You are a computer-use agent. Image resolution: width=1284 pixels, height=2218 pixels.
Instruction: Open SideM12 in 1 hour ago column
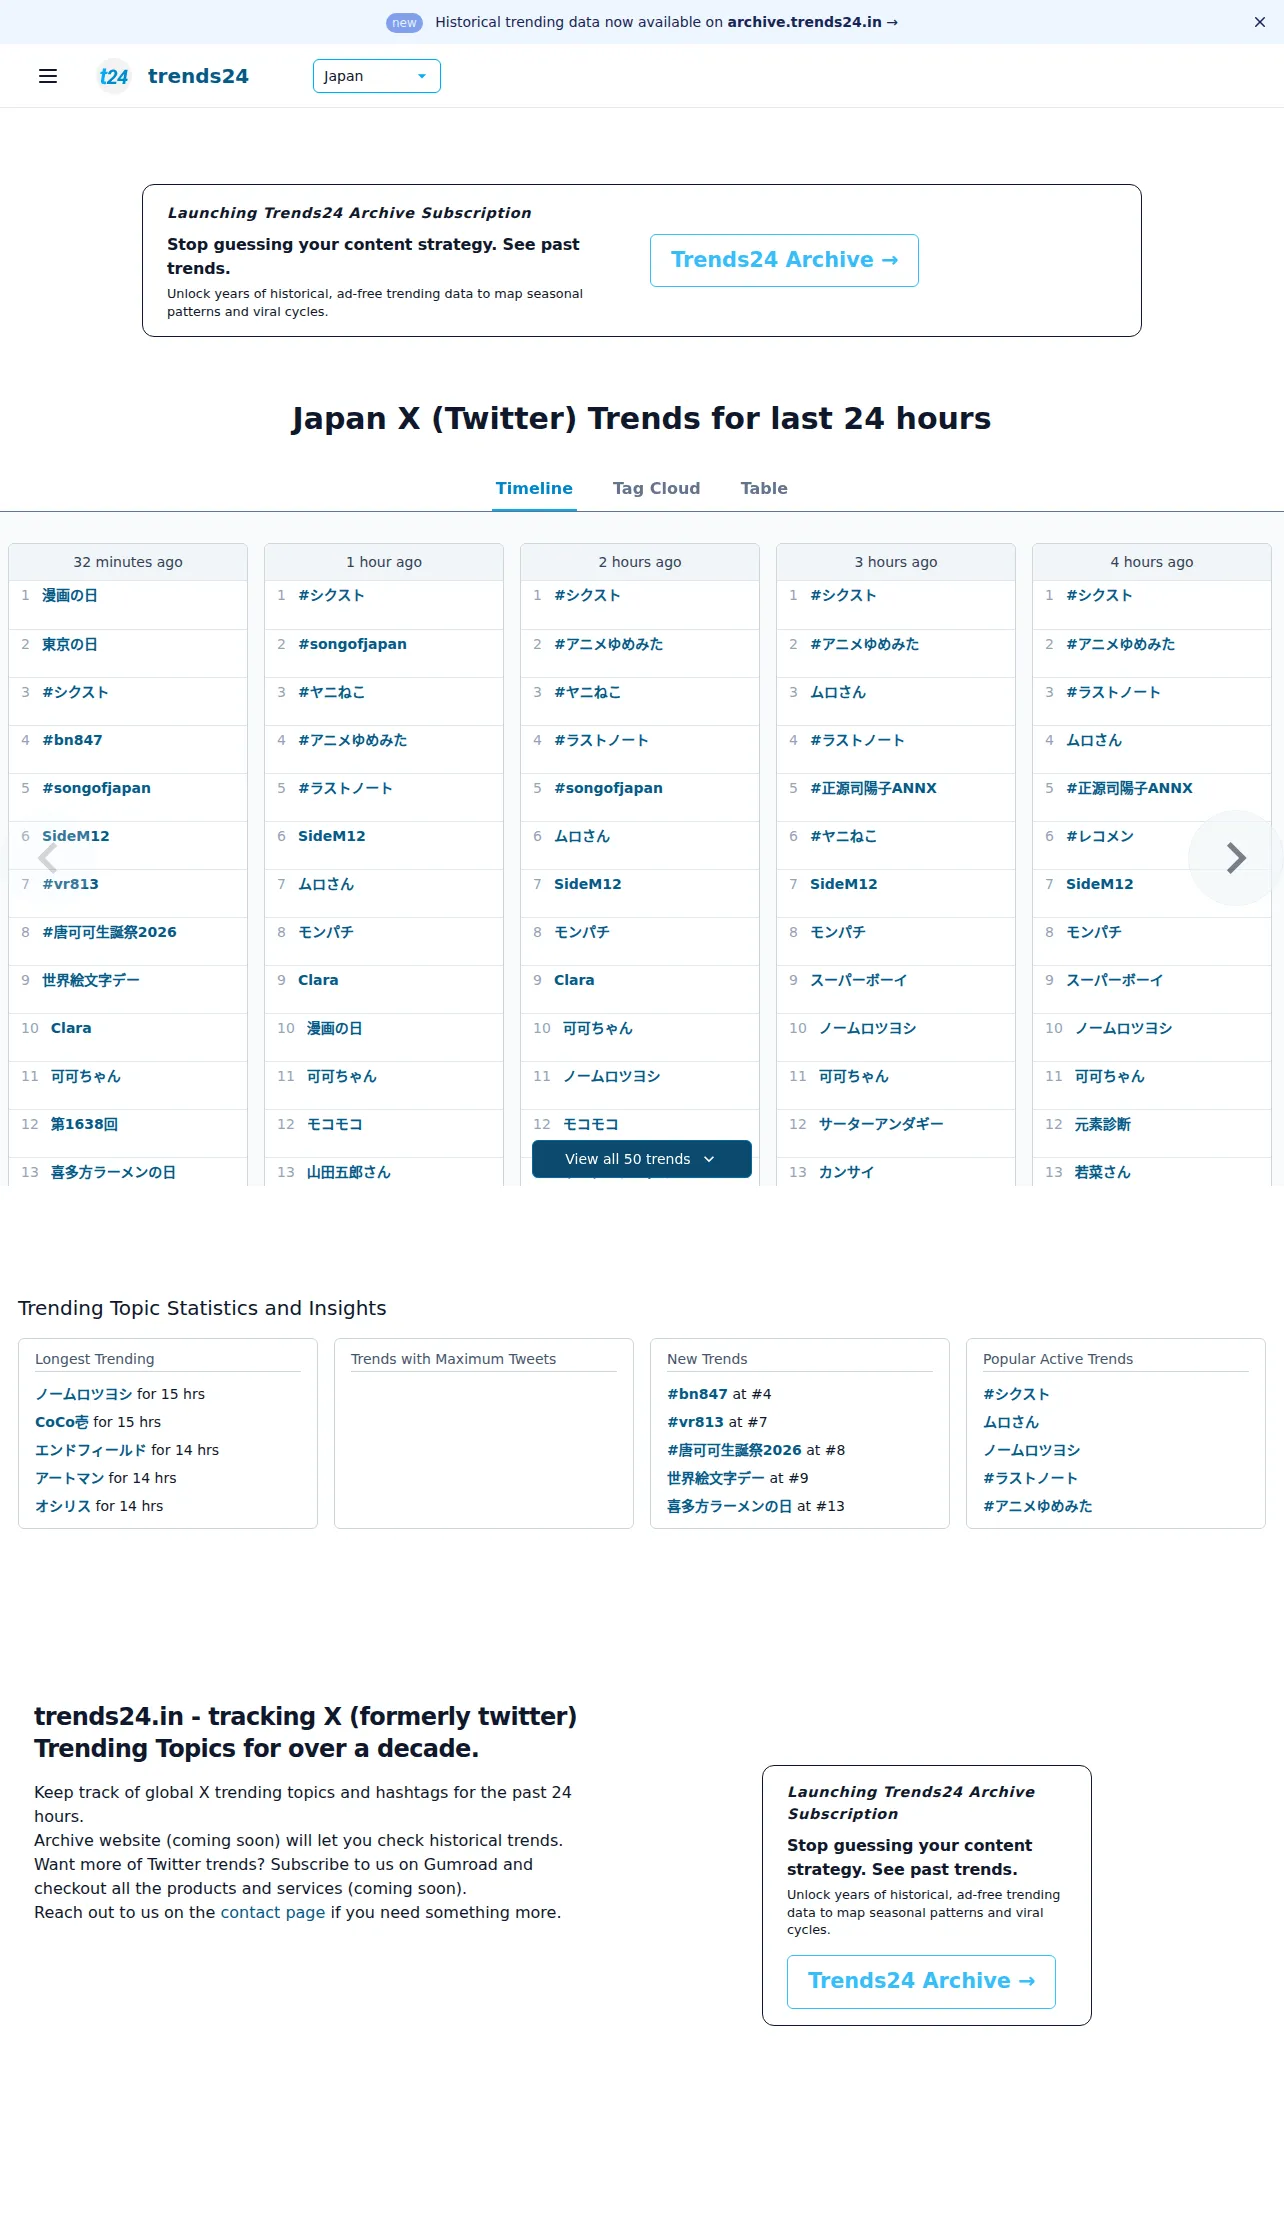click(332, 836)
